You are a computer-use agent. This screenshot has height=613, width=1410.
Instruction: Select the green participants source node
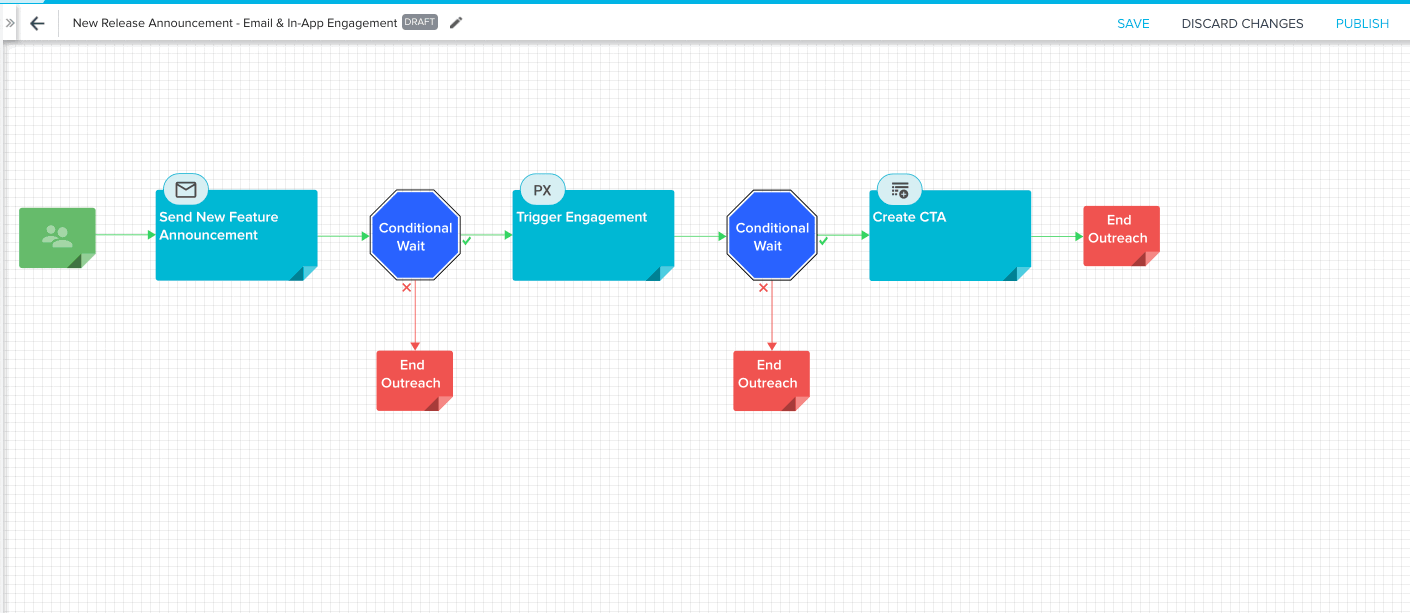(57, 237)
